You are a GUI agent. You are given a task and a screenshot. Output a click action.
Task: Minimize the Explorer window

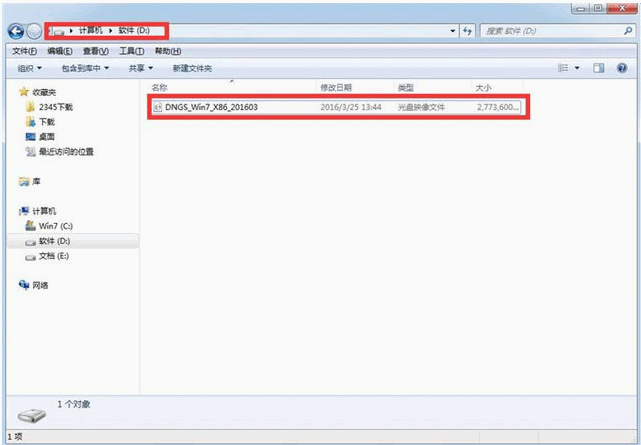tap(580, 9)
